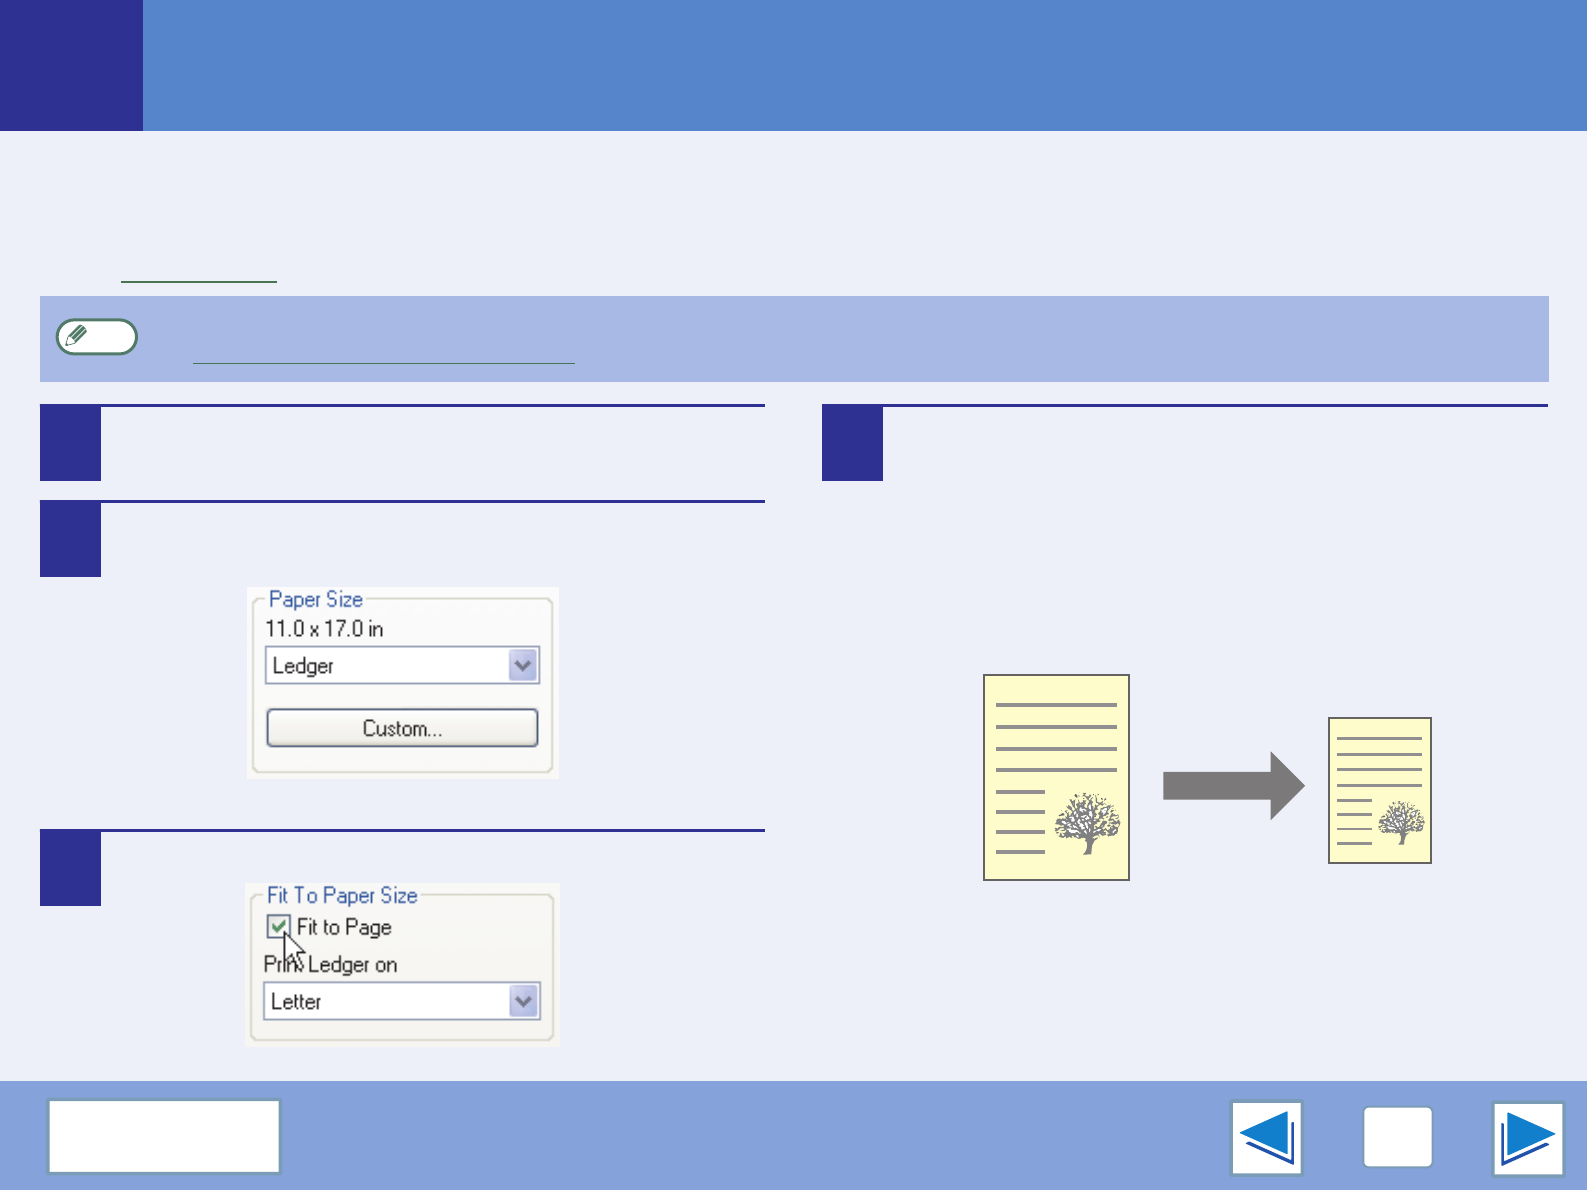Click the pencil note icon

pos(96,337)
